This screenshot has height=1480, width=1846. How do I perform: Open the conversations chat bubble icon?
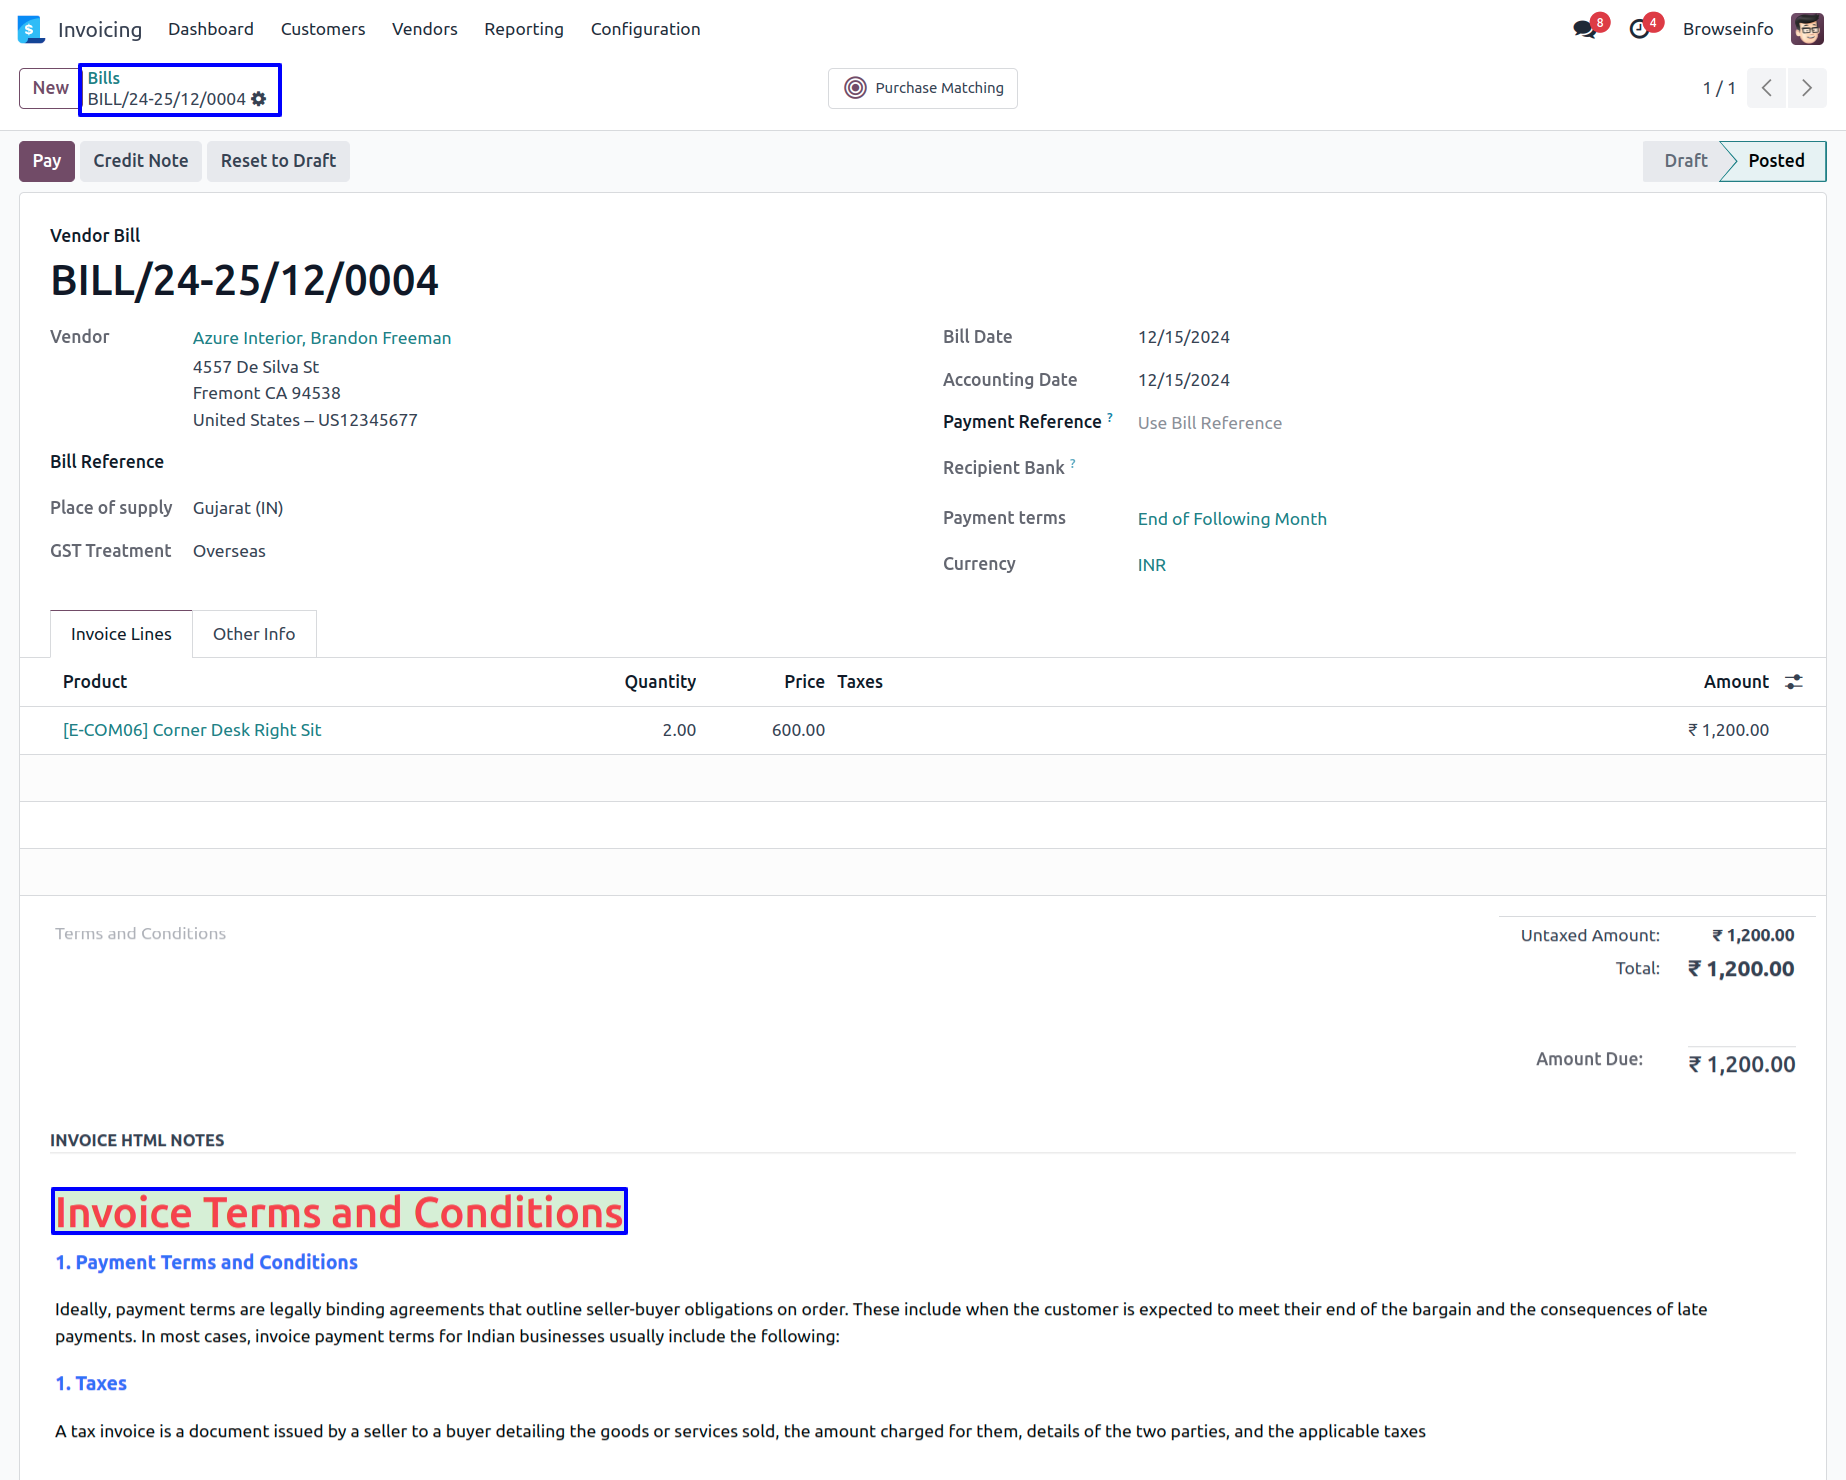coord(1584,29)
